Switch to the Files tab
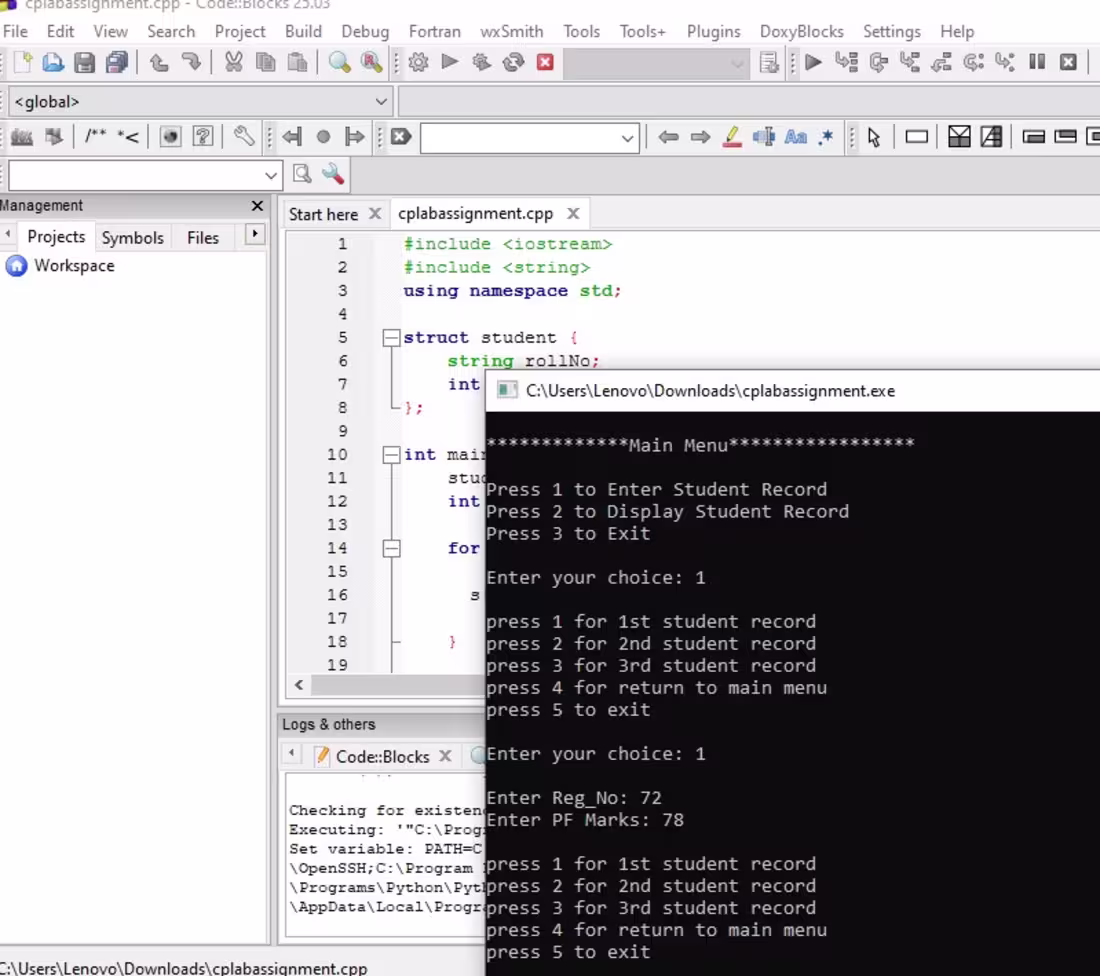The image size is (1100, 976). pyautogui.click(x=203, y=238)
